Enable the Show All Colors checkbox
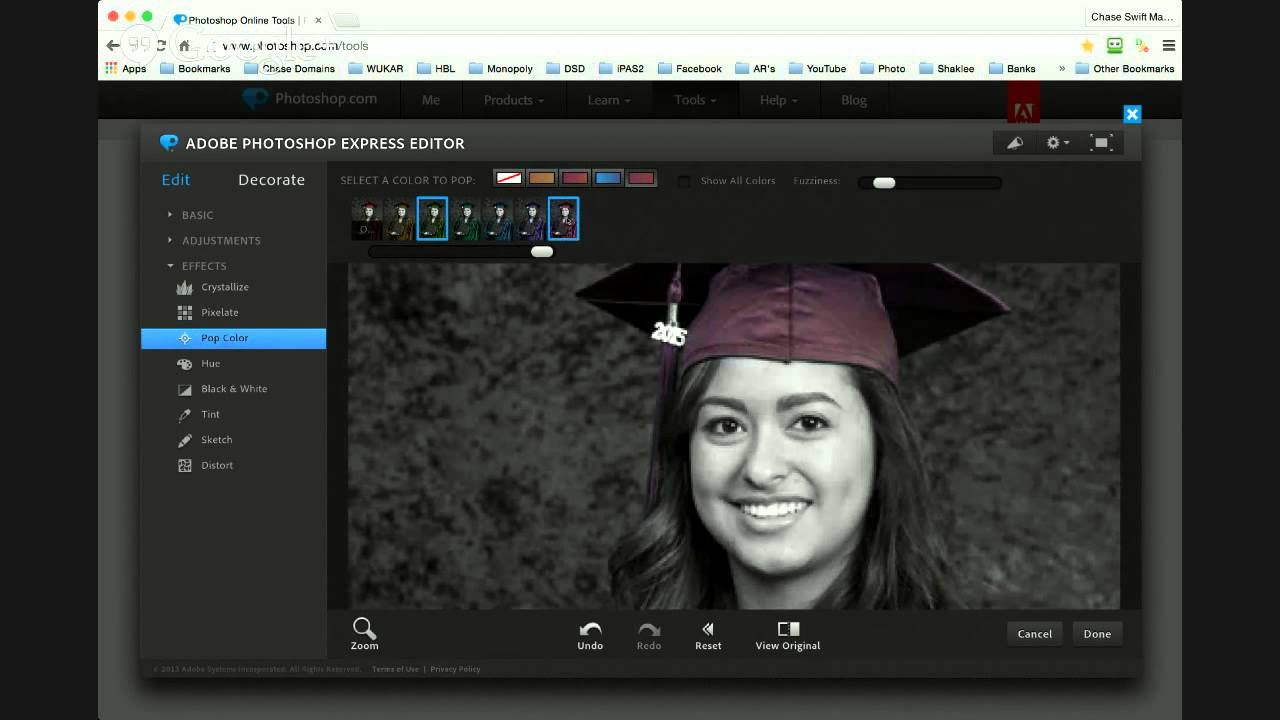Screen dimensions: 1280x720 pyautogui.click(x=685, y=181)
